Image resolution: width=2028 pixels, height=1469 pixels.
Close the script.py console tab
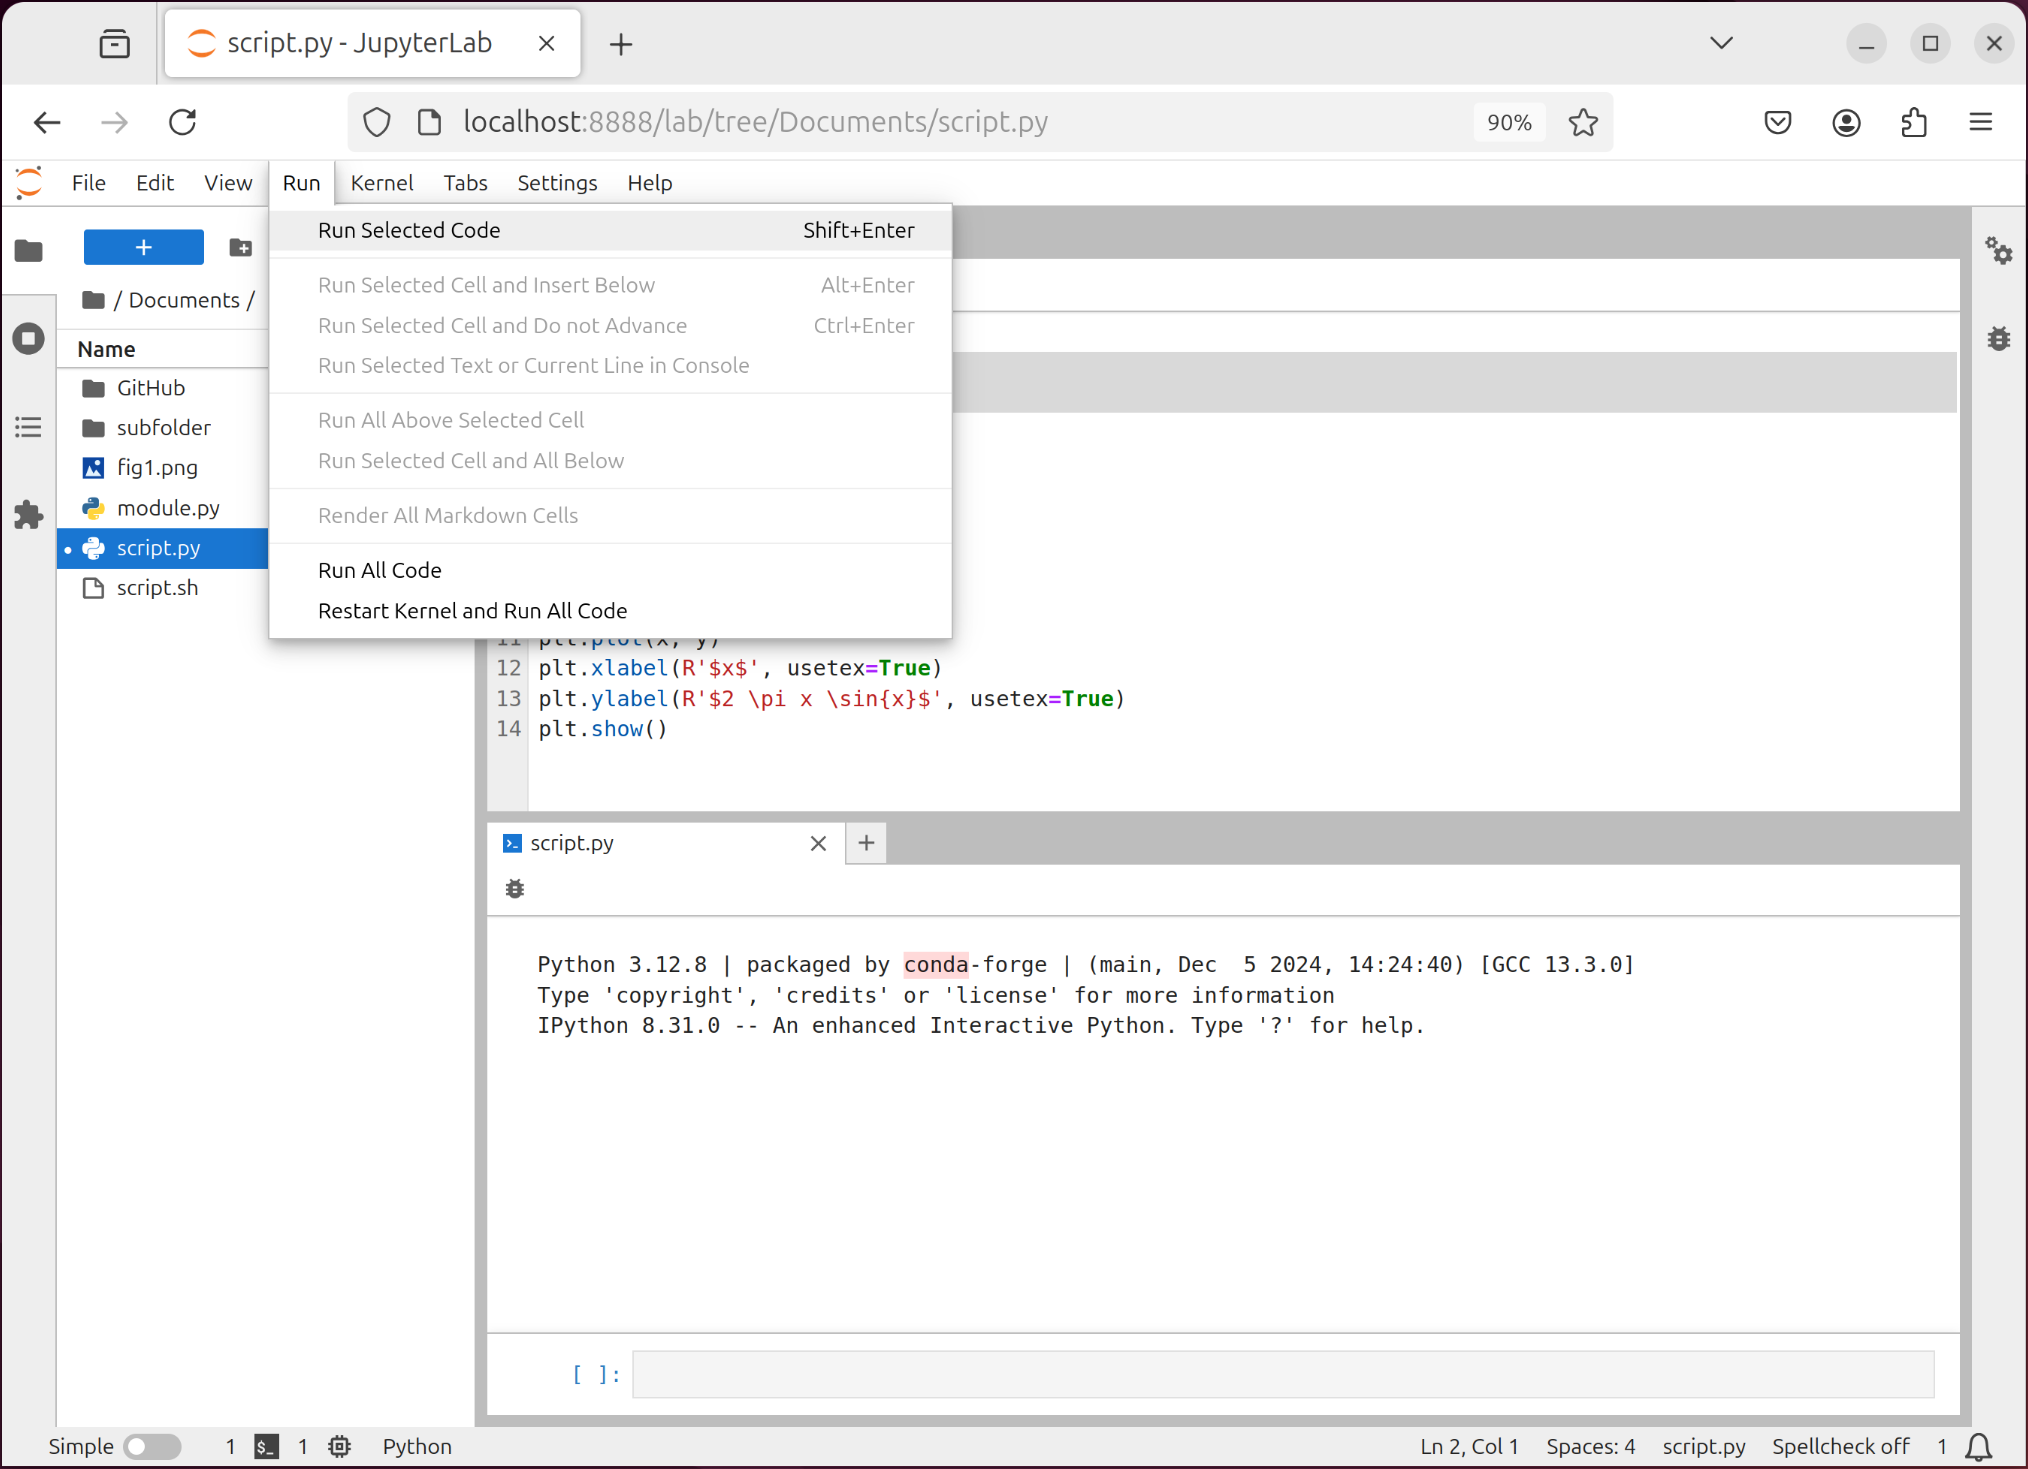pos(818,843)
